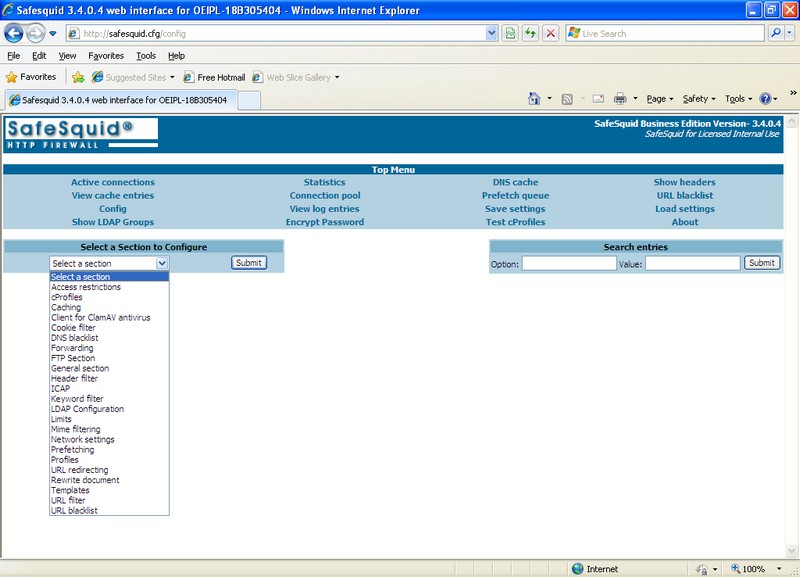800x577 pixels.
Task: Click the Internet zone globe icon
Action: (x=578, y=568)
